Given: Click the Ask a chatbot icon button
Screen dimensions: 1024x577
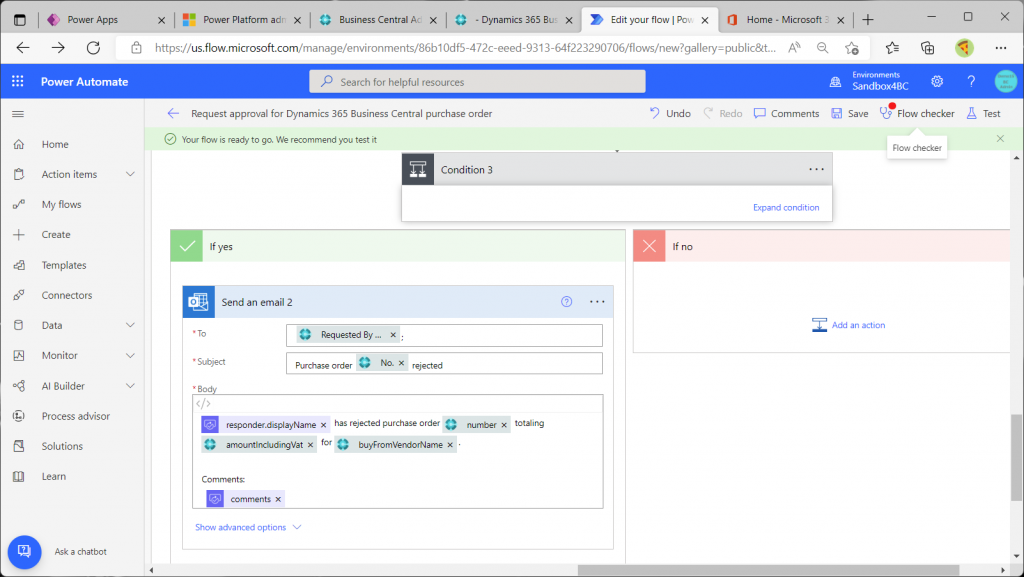Looking at the screenshot, I should (24, 552).
